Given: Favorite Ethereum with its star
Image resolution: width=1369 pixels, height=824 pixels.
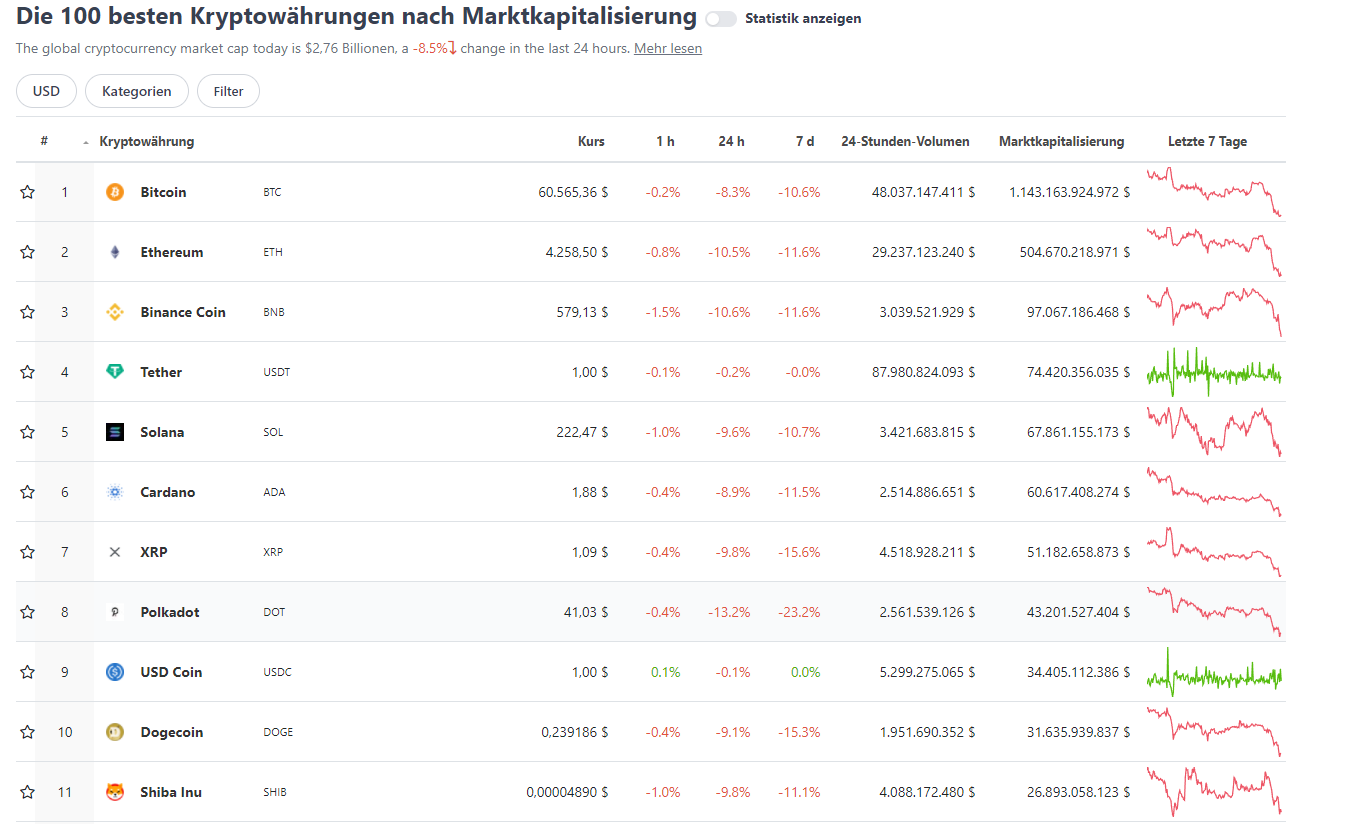Looking at the screenshot, I should 27,252.
